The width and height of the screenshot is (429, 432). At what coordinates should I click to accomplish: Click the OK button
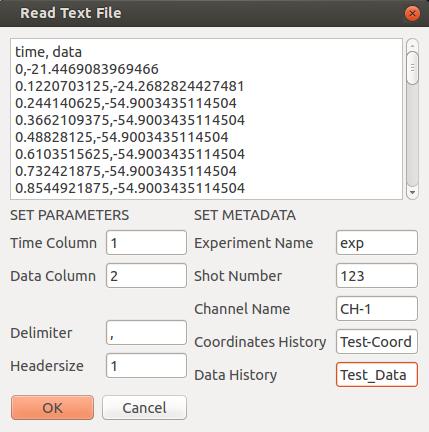[52, 407]
